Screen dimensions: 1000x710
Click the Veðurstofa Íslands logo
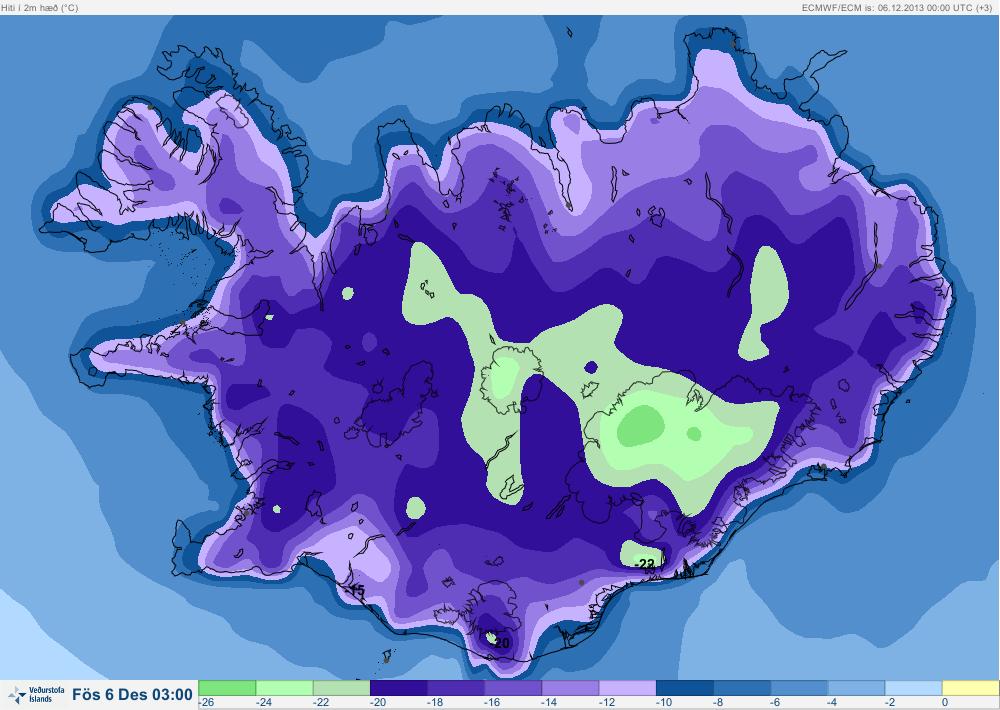click(x=36, y=695)
